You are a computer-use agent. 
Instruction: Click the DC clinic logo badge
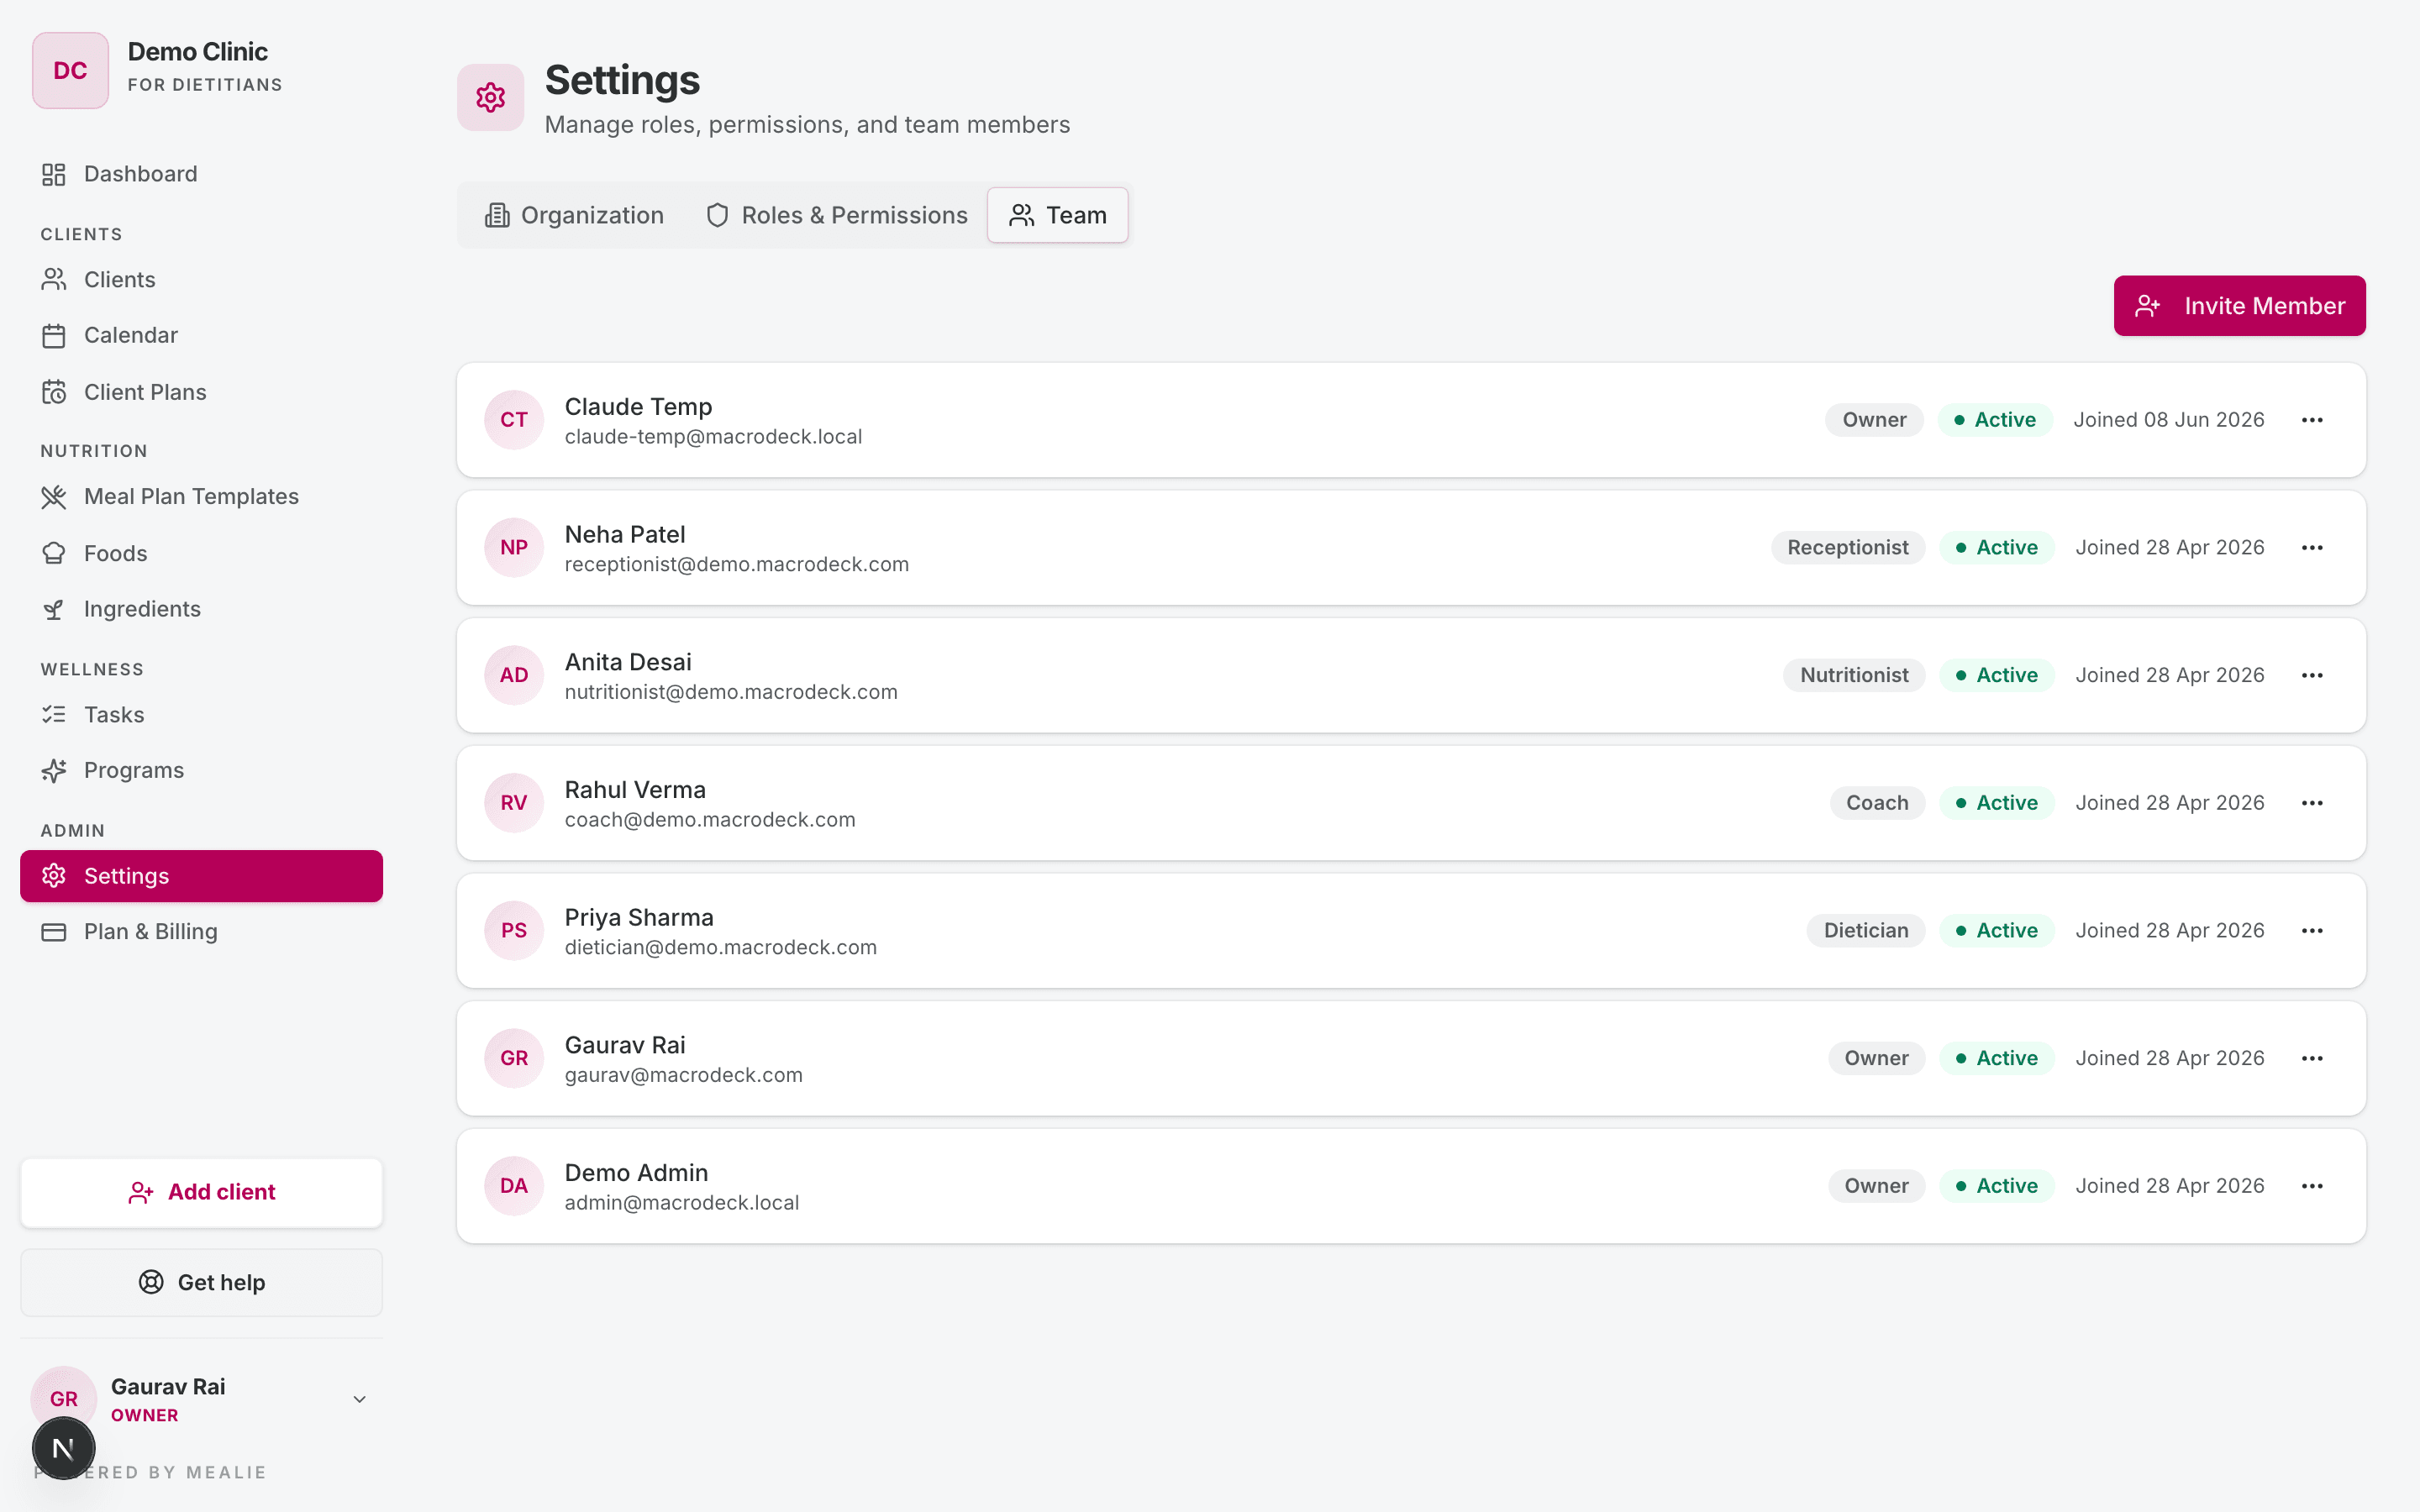70,70
